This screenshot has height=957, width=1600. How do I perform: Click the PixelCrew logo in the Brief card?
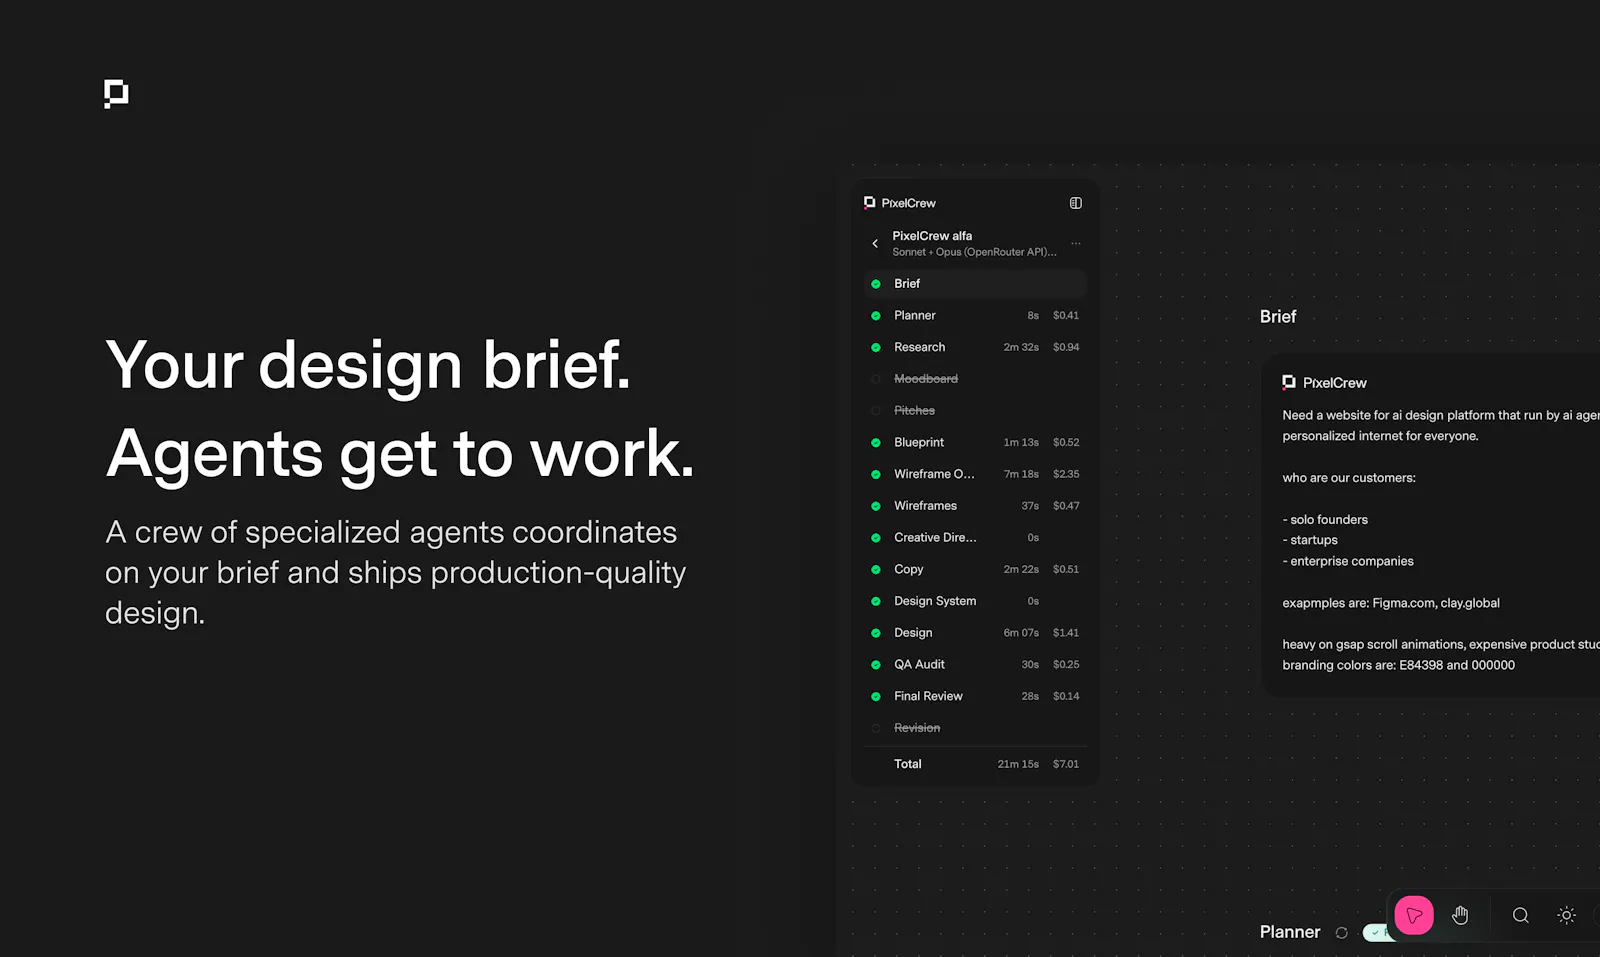coord(1289,382)
